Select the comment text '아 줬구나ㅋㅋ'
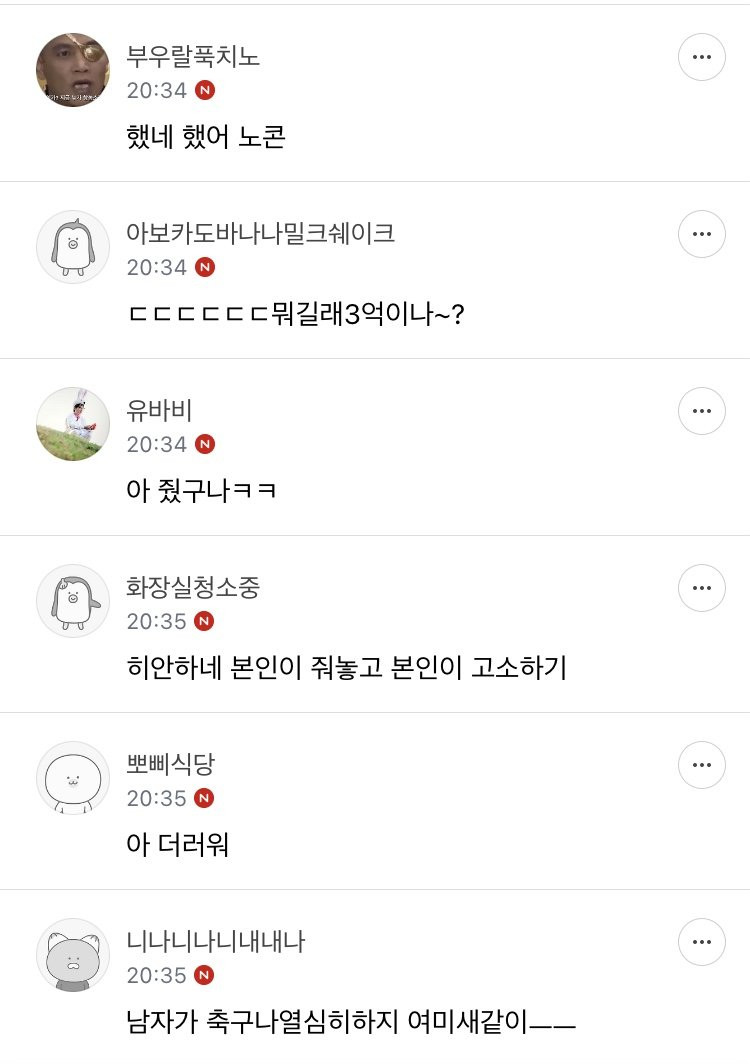The height and width of the screenshot is (1064, 750). point(201,490)
